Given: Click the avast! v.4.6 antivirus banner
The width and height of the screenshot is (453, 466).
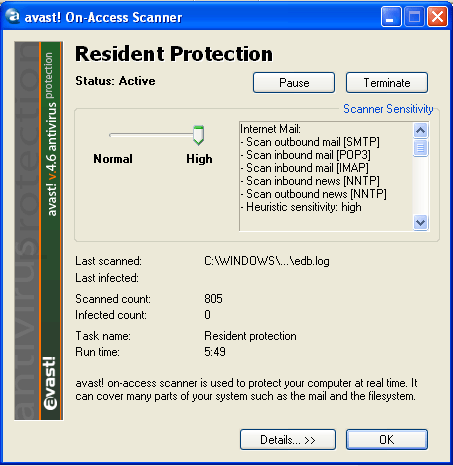Looking at the screenshot, I should pyautogui.click(x=50, y=133).
